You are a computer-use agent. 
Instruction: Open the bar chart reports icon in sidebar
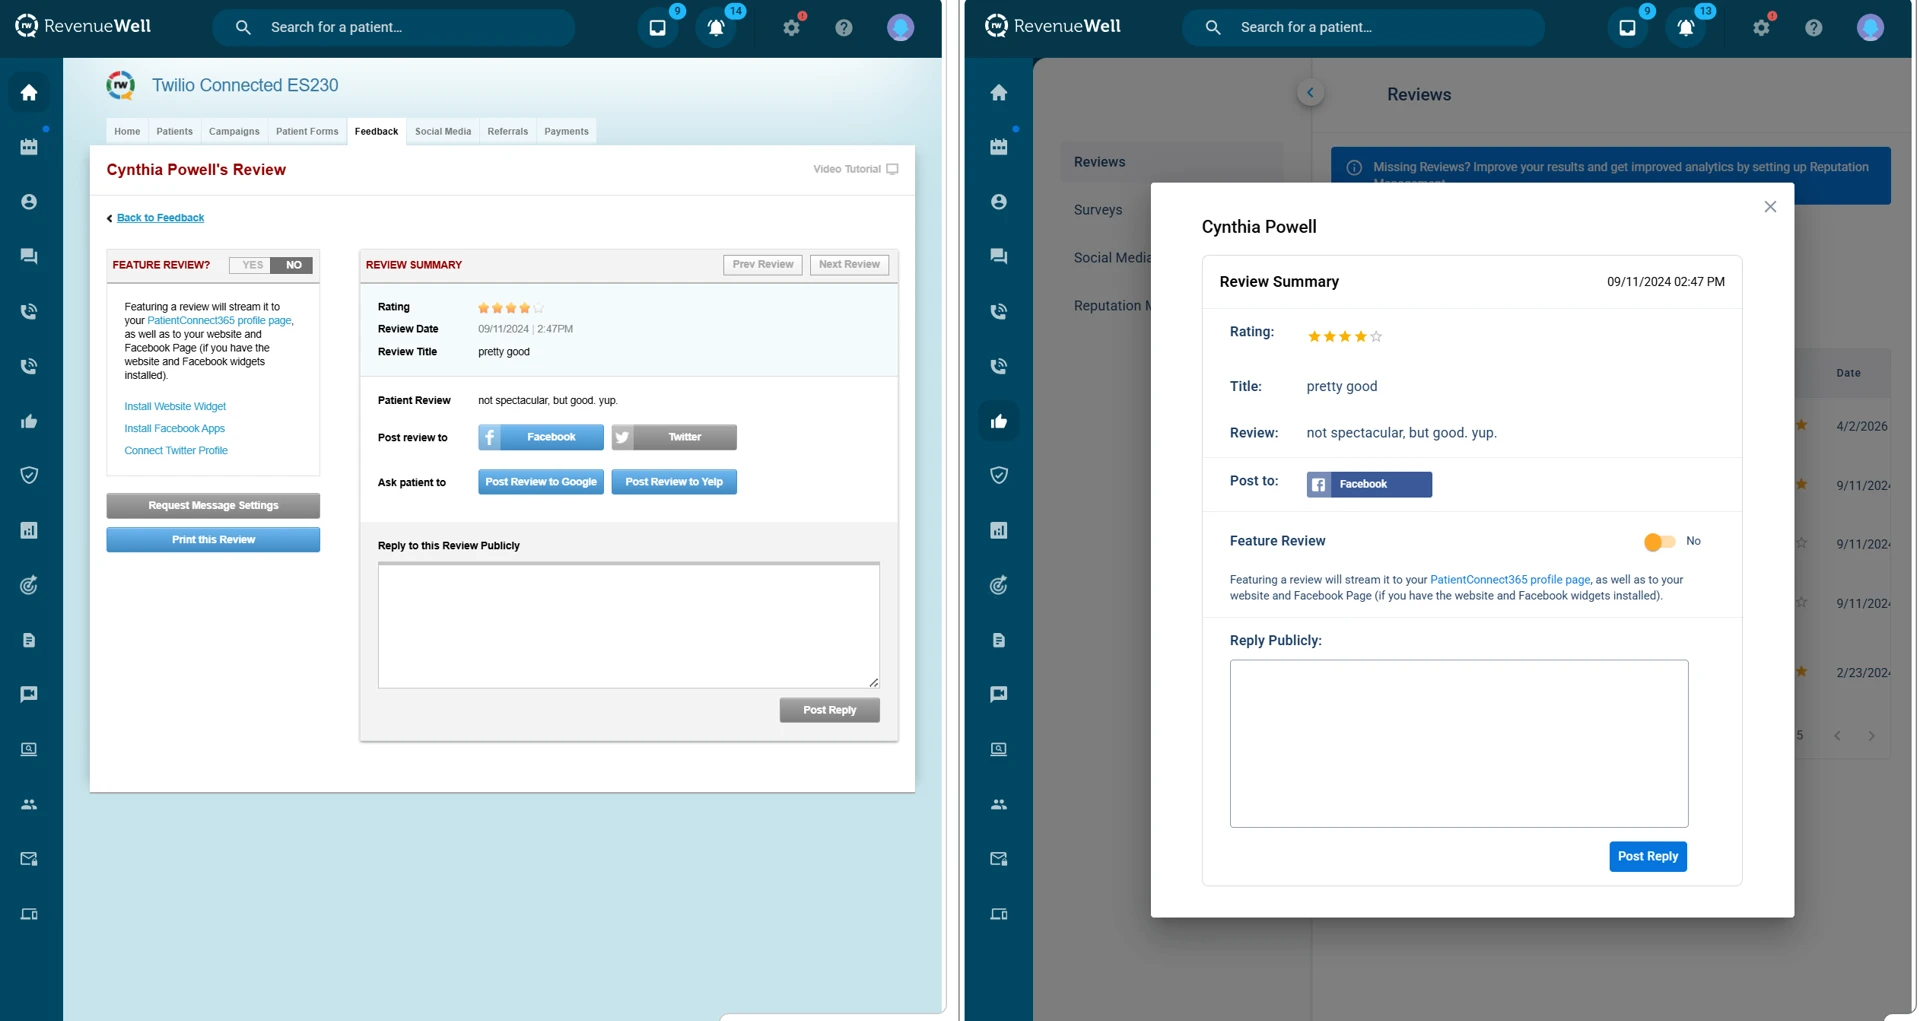coord(28,530)
